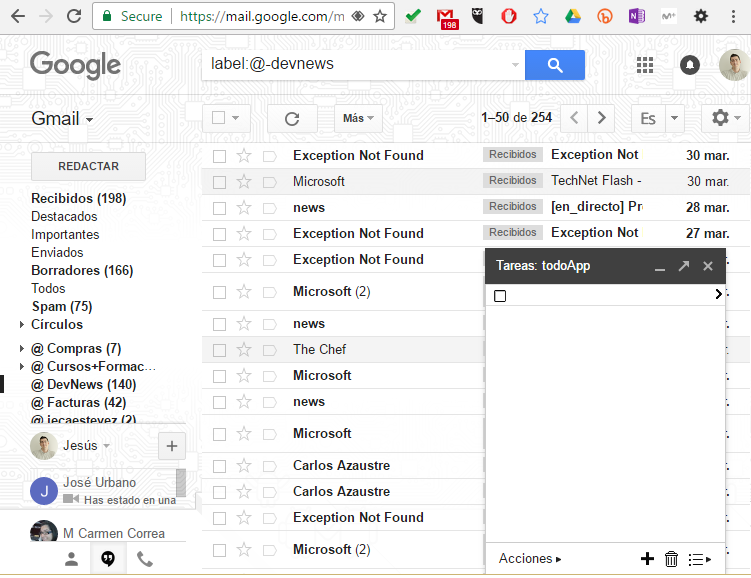This screenshot has width=751, height=578.
Task: Edit task details with right arrow
Action: click(x=718, y=294)
